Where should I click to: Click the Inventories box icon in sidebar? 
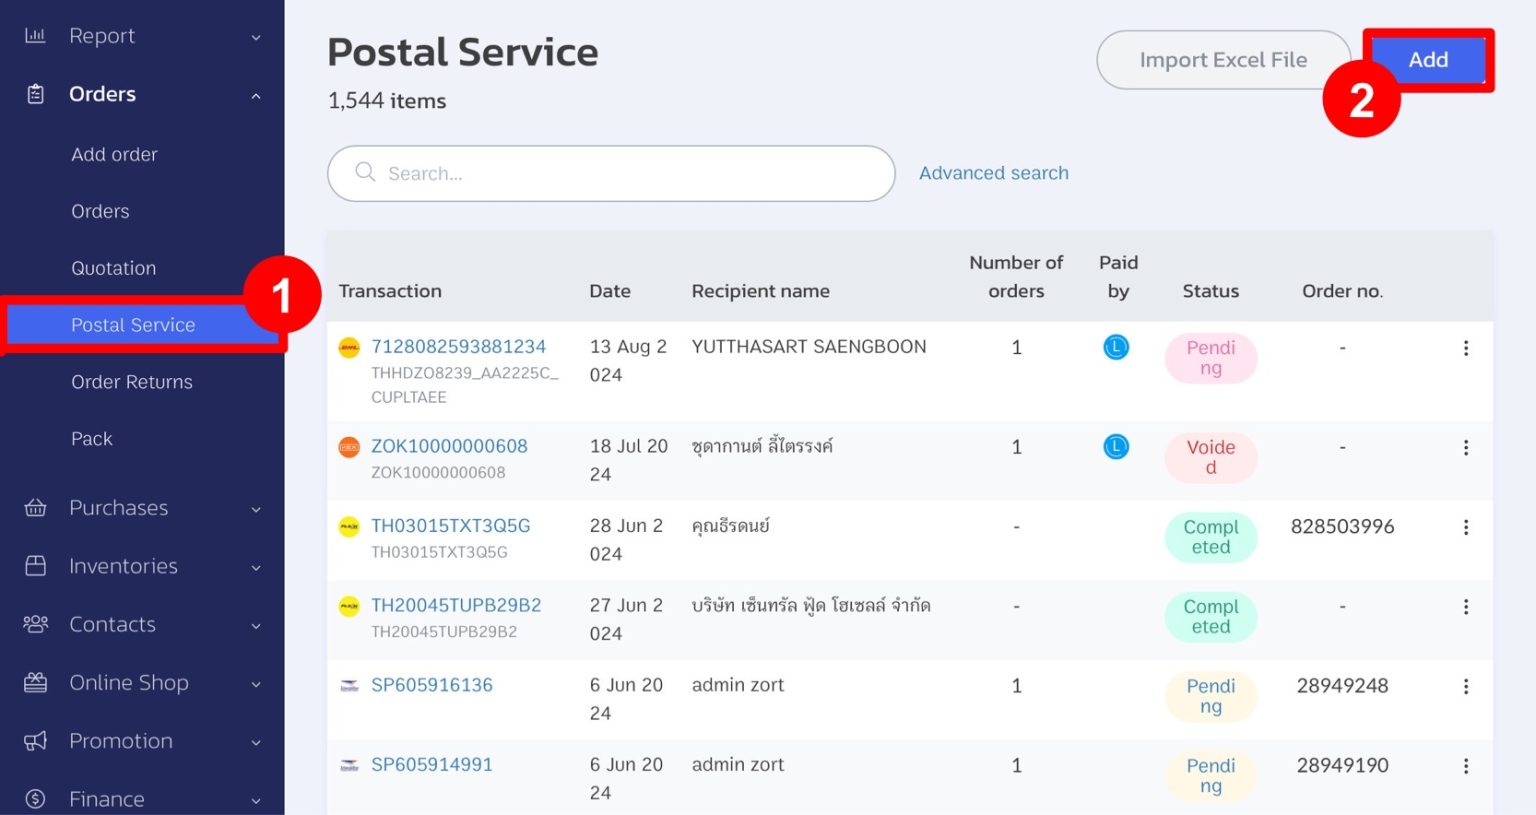pyautogui.click(x=35, y=566)
